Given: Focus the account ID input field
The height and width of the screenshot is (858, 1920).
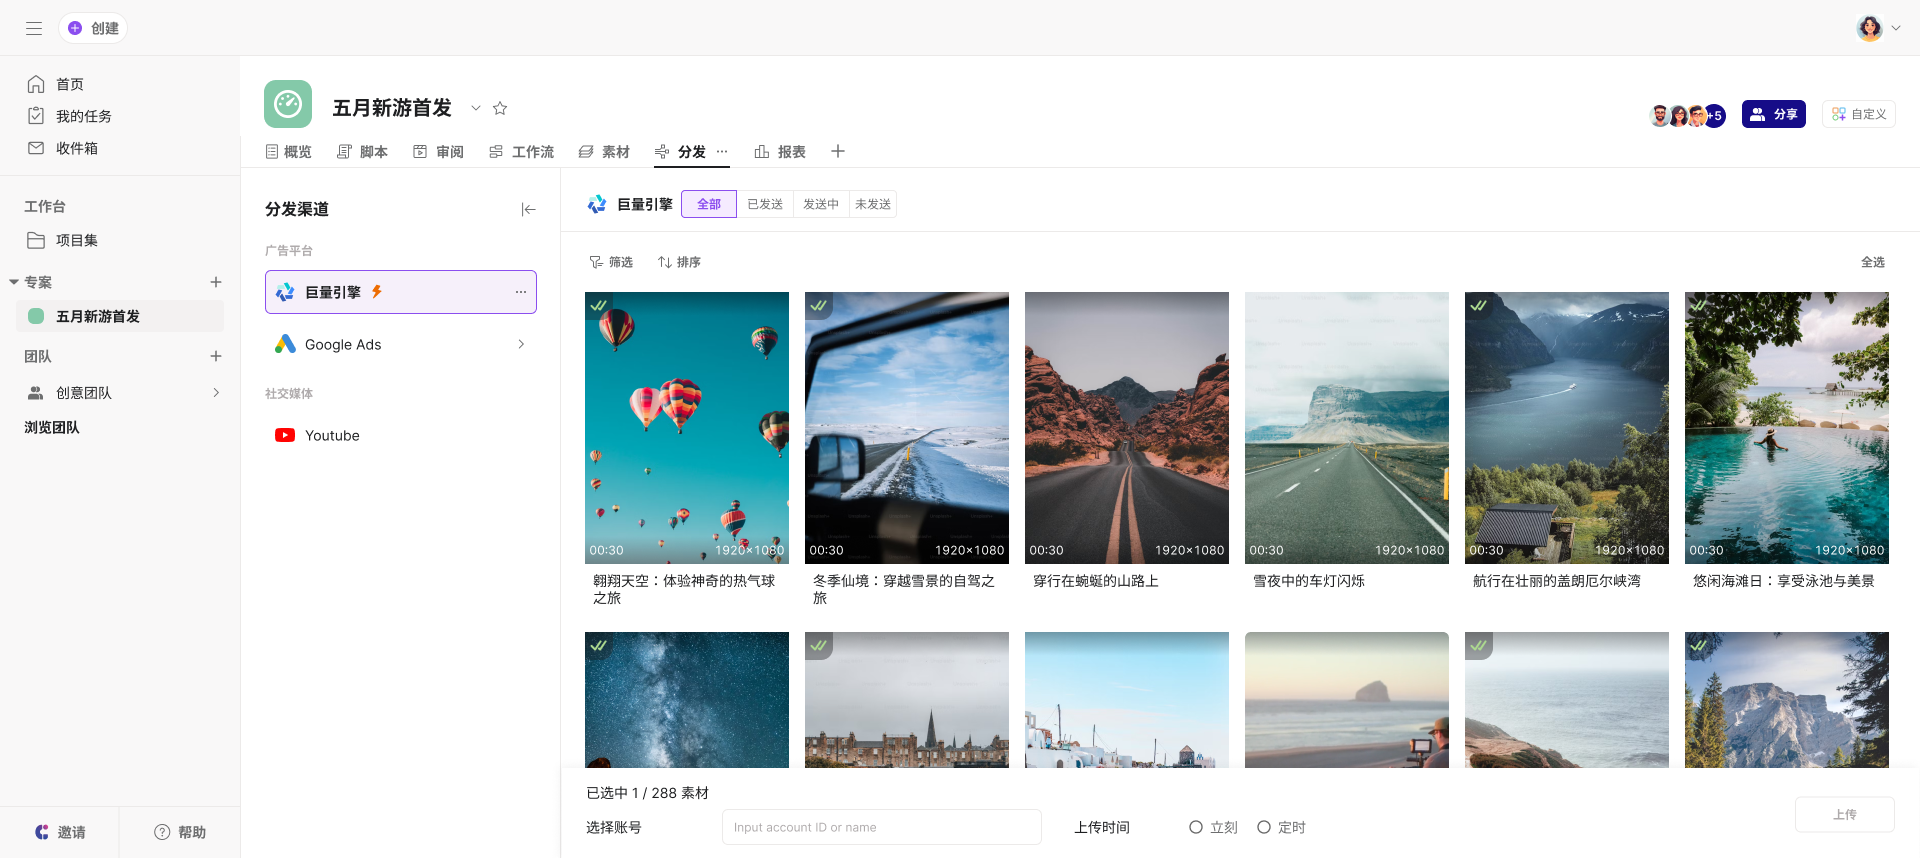Looking at the screenshot, I should coord(881,827).
